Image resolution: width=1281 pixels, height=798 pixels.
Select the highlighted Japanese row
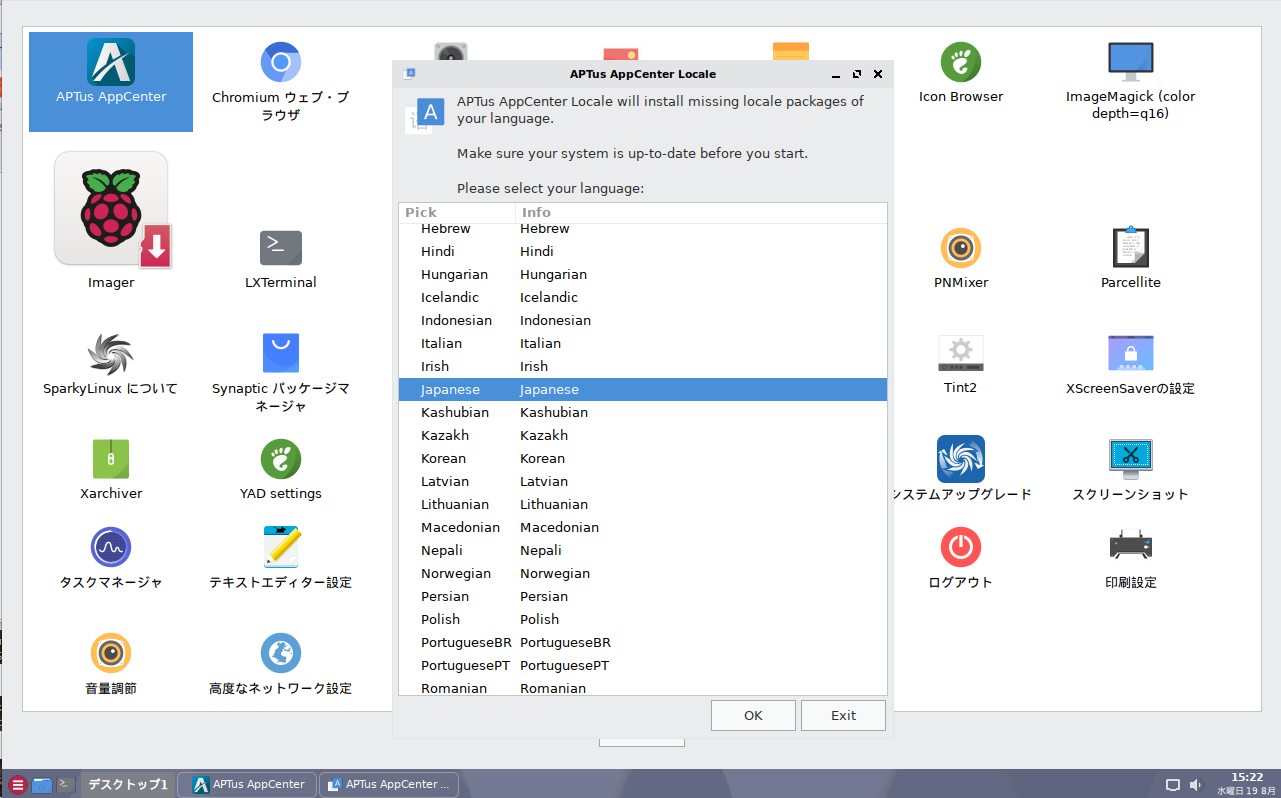643,389
